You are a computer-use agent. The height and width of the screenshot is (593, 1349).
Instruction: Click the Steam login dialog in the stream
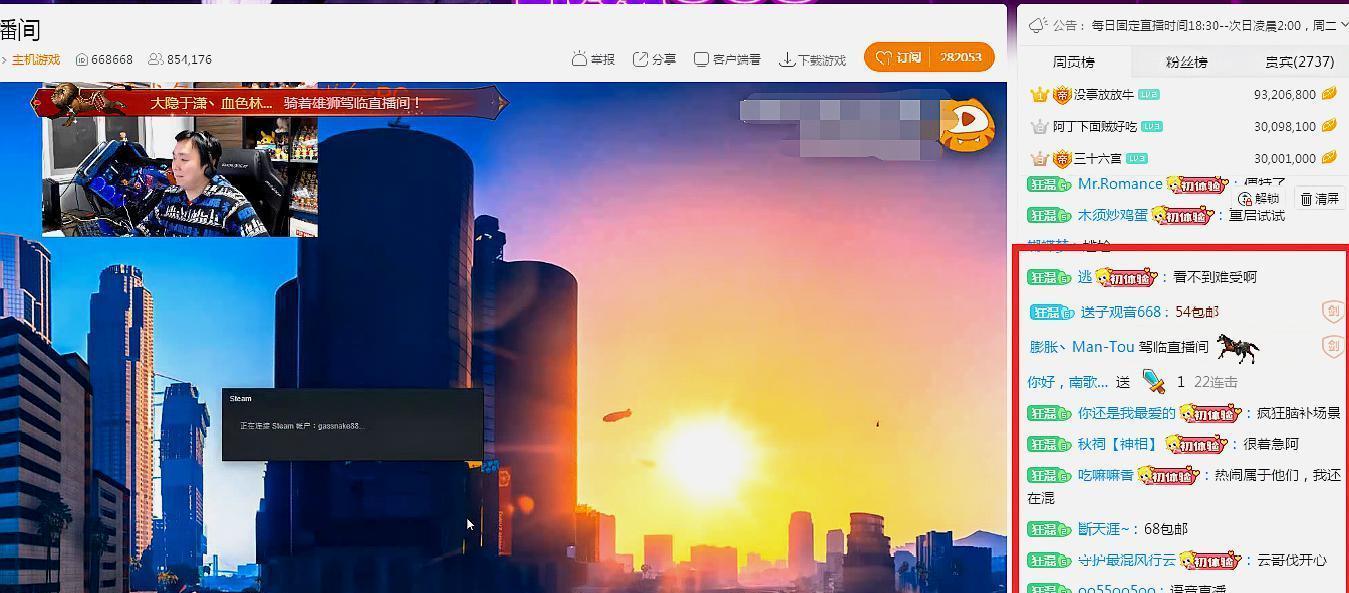tap(353, 425)
